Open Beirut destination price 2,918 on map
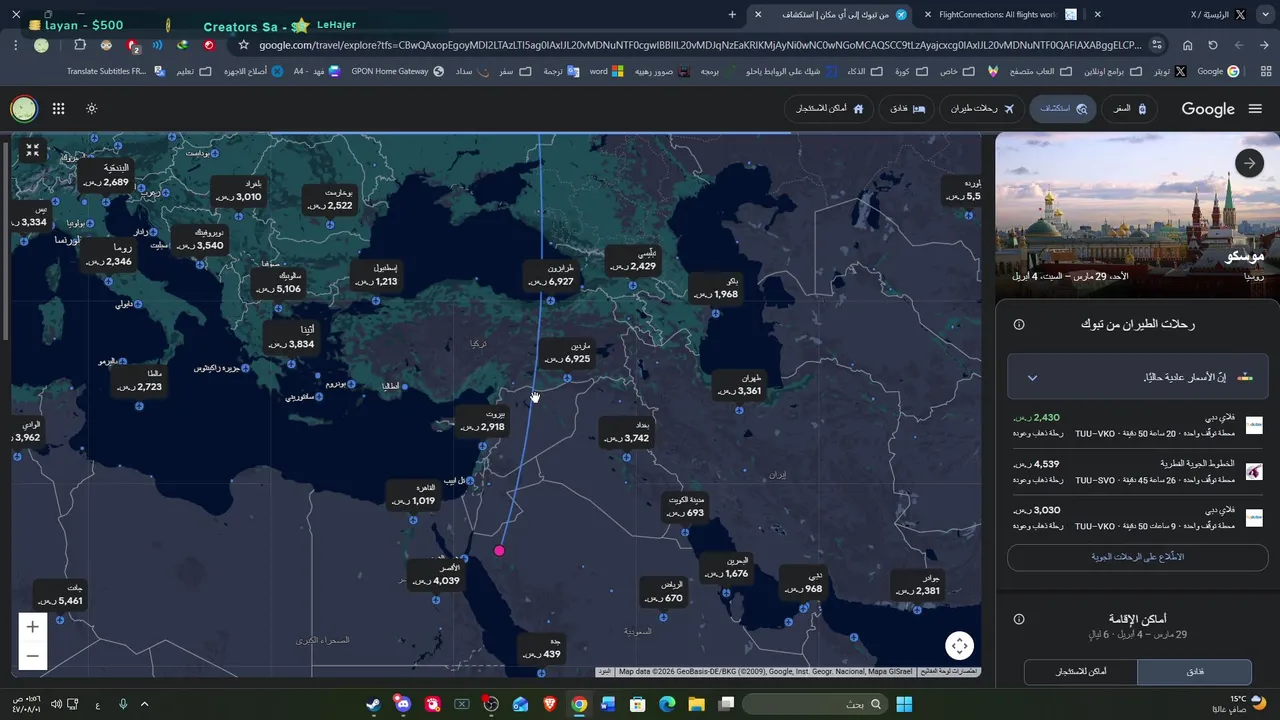This screenshot has width=1280, height=720. 484,420
